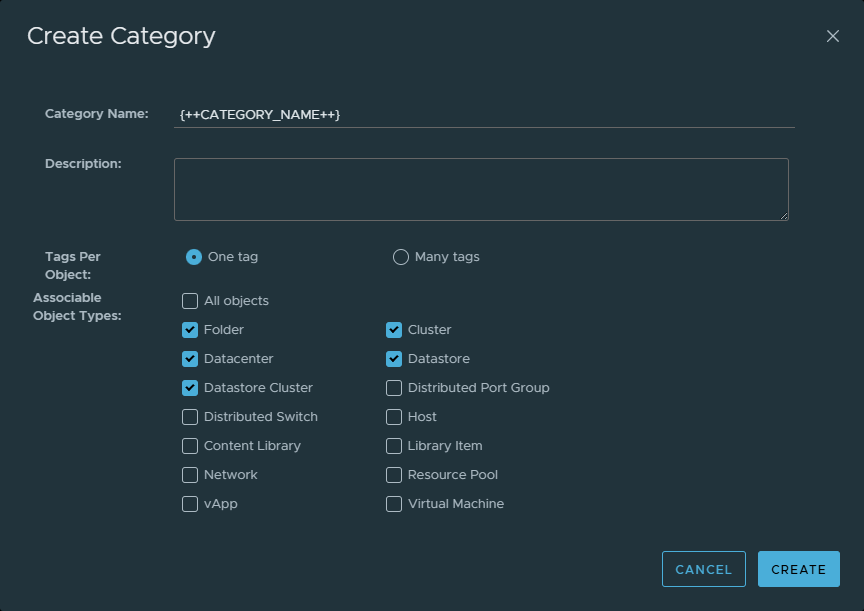
Task: Check the Library Item checkbox
Action: (x=394, y=446)
